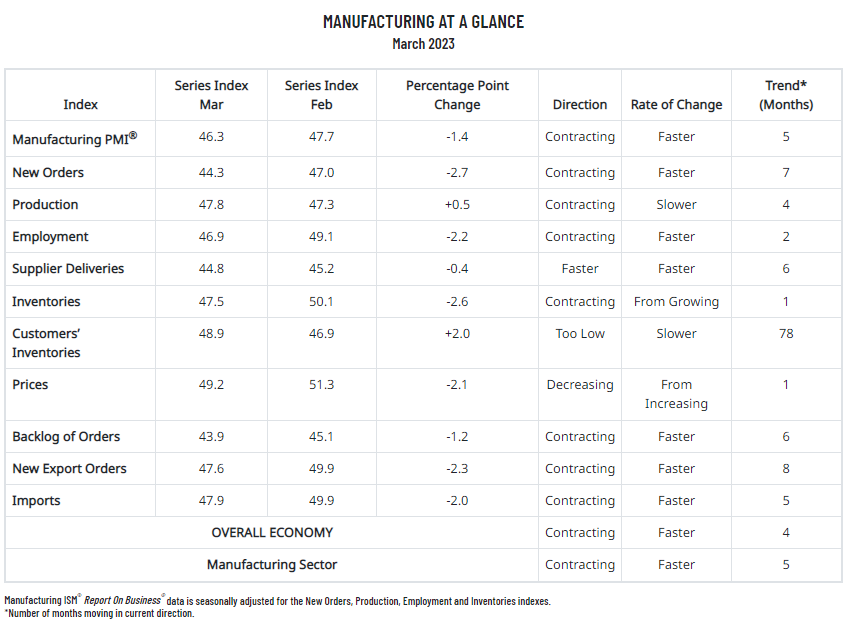This screenshot has width=849, height=629.
Task: Select the 'Manufacturing Sector' summary row label
Action: 272,565
